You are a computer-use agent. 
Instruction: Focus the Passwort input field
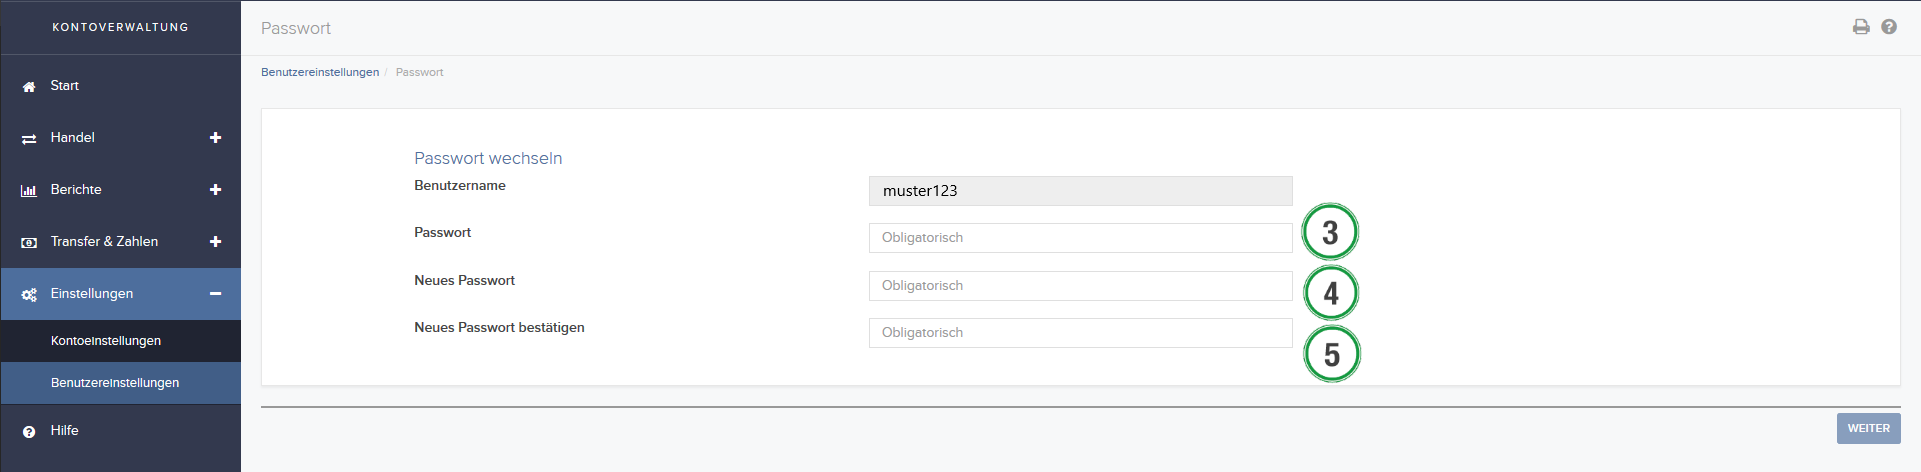coord(1080,238)
